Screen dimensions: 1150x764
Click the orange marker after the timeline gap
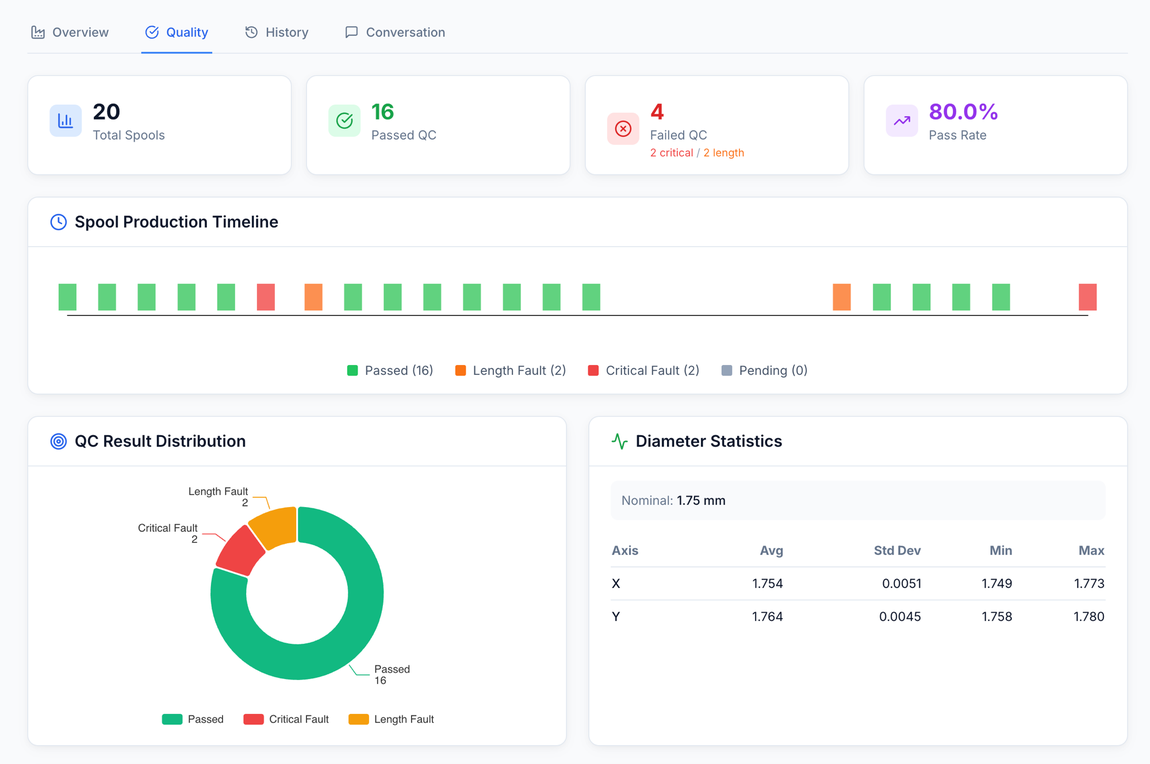[842, 297]
